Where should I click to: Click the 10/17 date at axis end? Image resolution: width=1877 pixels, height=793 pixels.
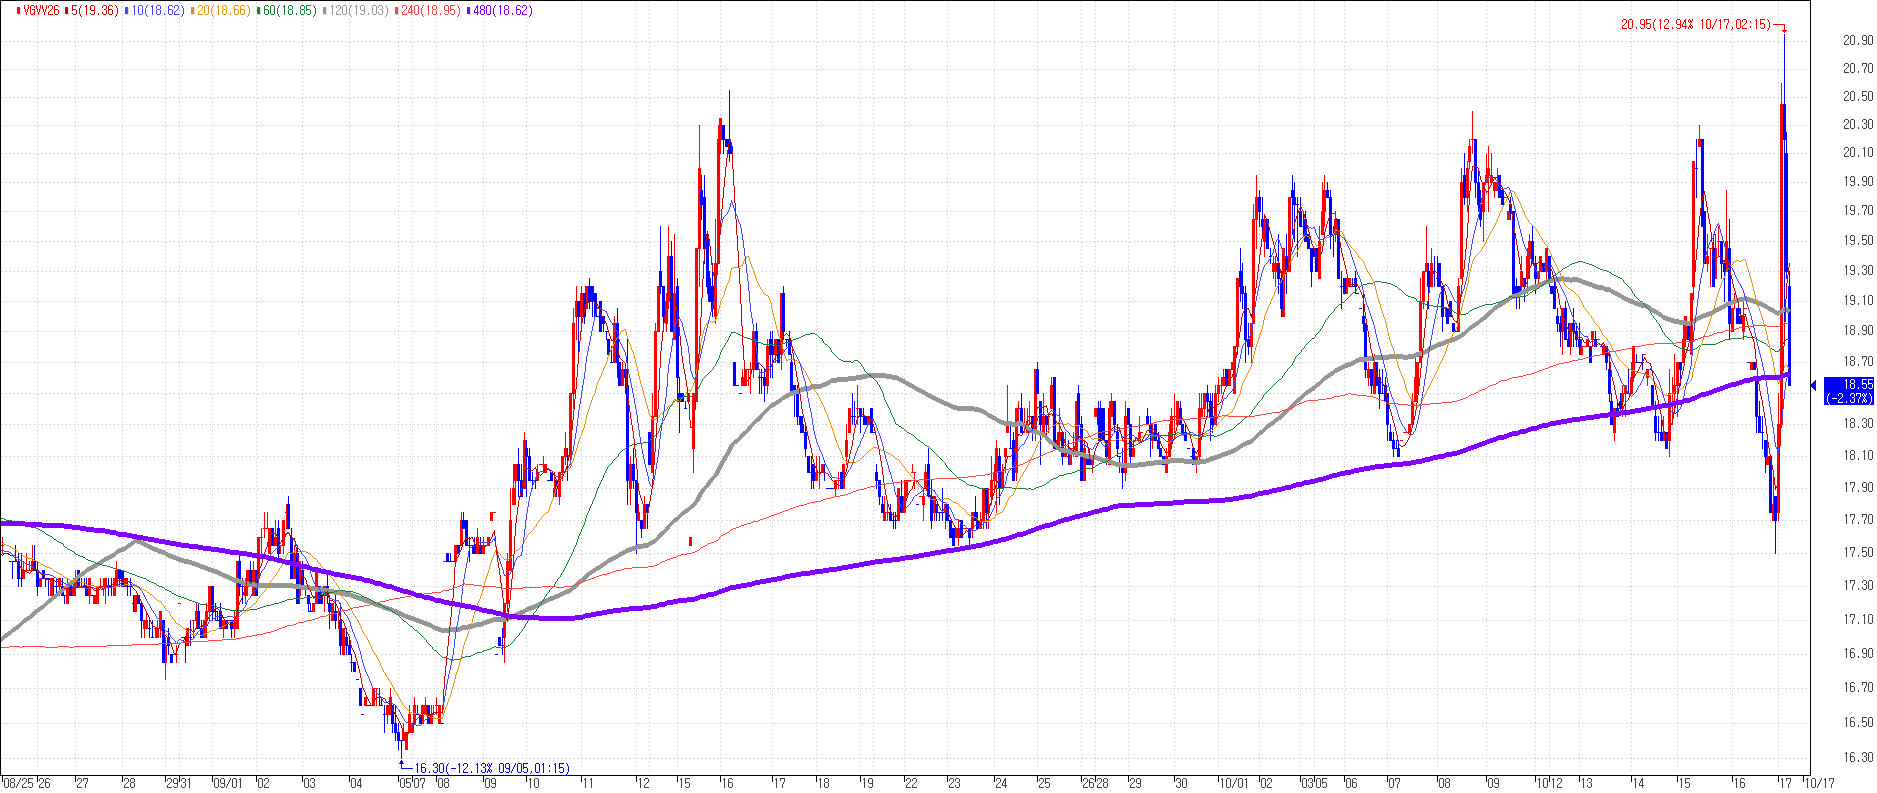[1820, 784]
